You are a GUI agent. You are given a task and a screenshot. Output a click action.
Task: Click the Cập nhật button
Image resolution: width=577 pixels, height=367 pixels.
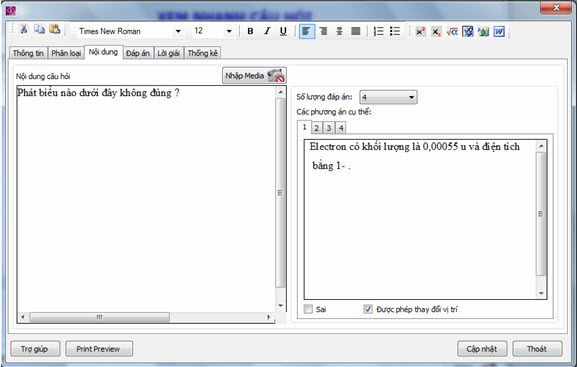(x=482, y=349)
